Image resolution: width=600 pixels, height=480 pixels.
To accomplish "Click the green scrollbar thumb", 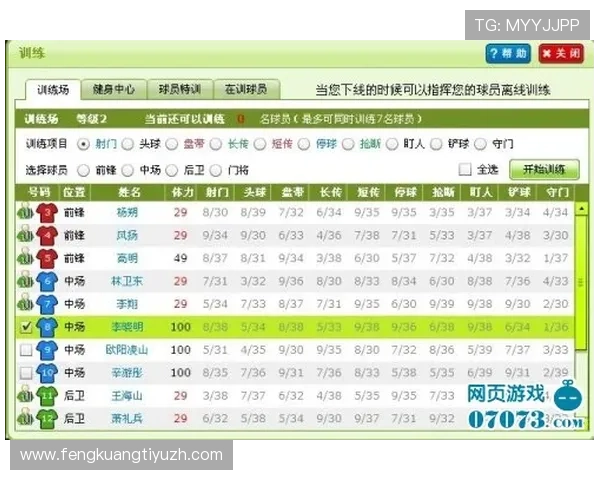I will click(581, 282).
